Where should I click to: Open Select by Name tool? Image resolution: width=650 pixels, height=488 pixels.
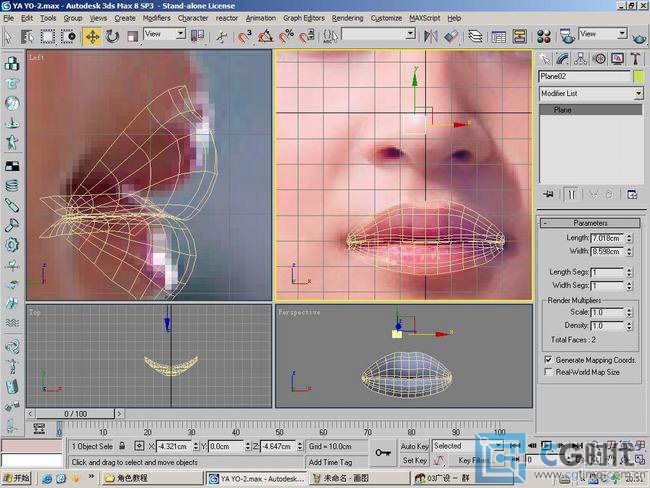click(27, 36)
